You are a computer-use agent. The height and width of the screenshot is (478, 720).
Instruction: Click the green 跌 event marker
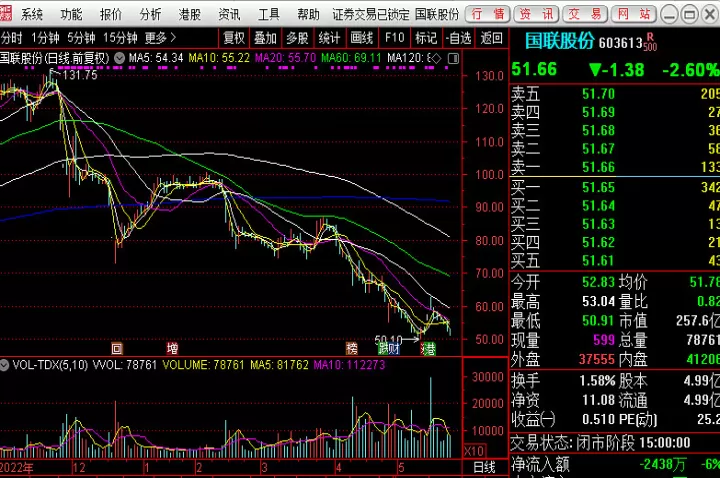[x=382, y=349]
